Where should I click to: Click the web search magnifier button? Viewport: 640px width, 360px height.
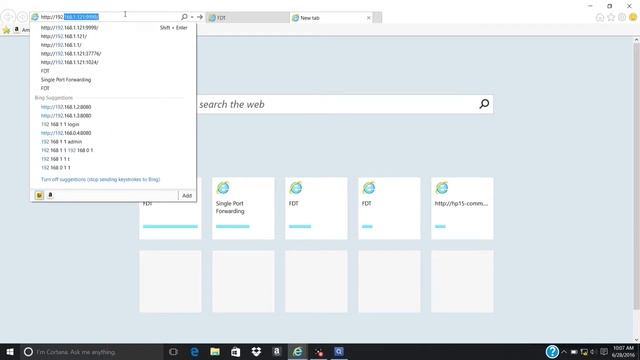coord(484,104)
